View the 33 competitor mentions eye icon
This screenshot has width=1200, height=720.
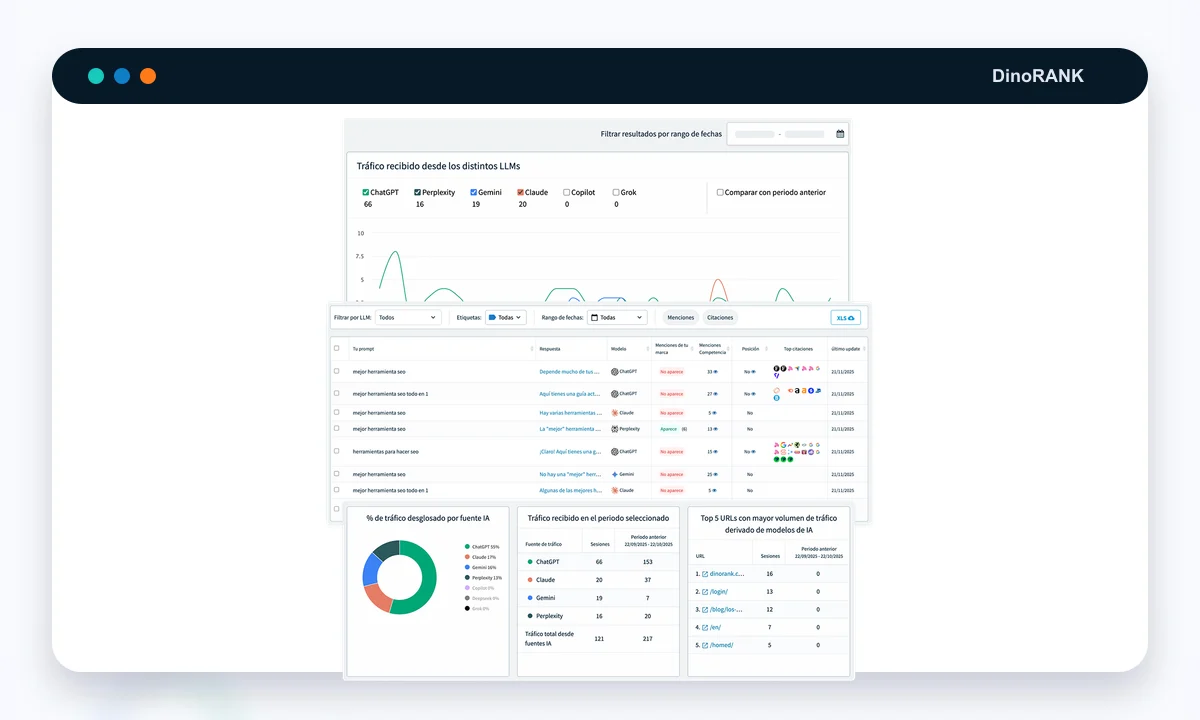tap(716, 371)
